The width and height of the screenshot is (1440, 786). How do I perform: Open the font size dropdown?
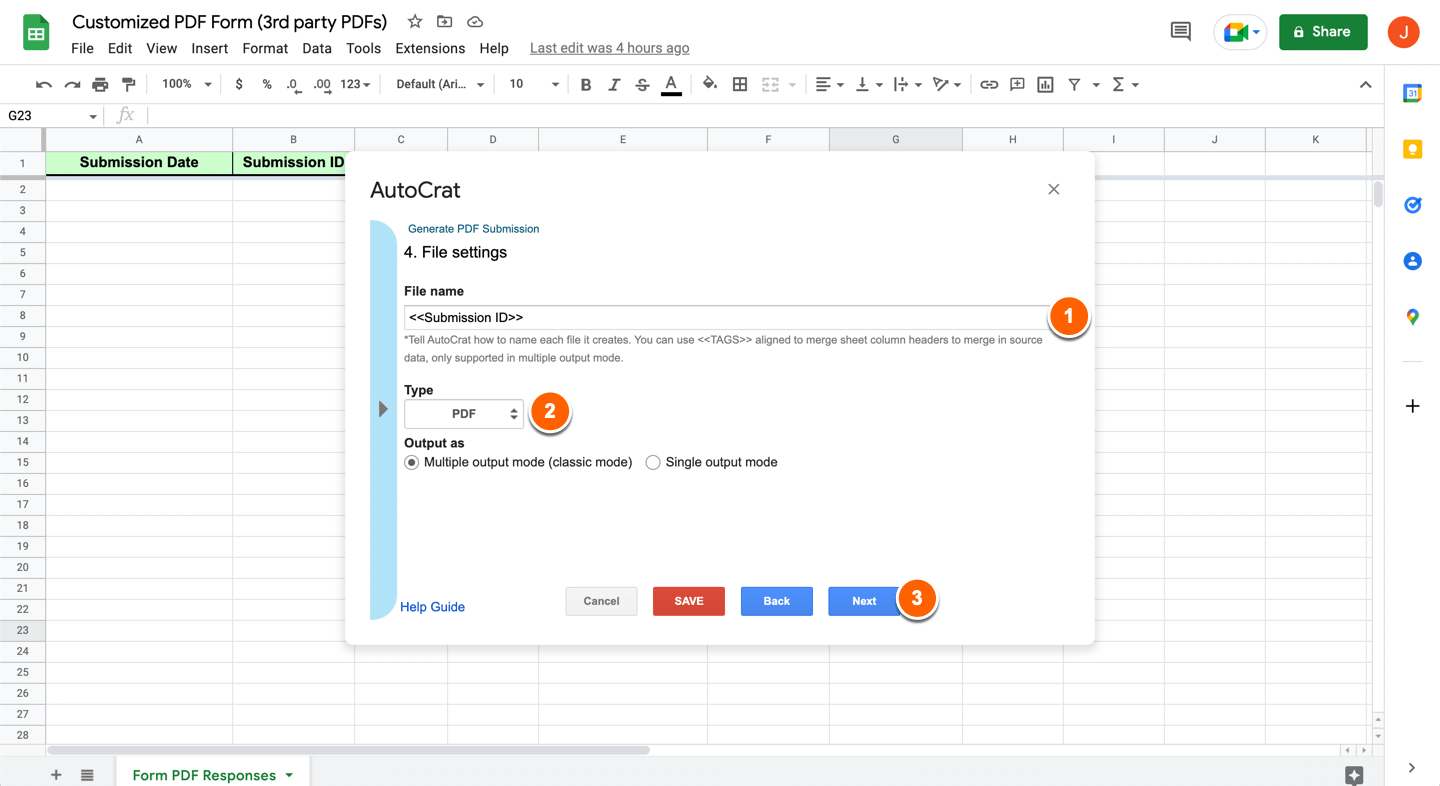[534, 85]
